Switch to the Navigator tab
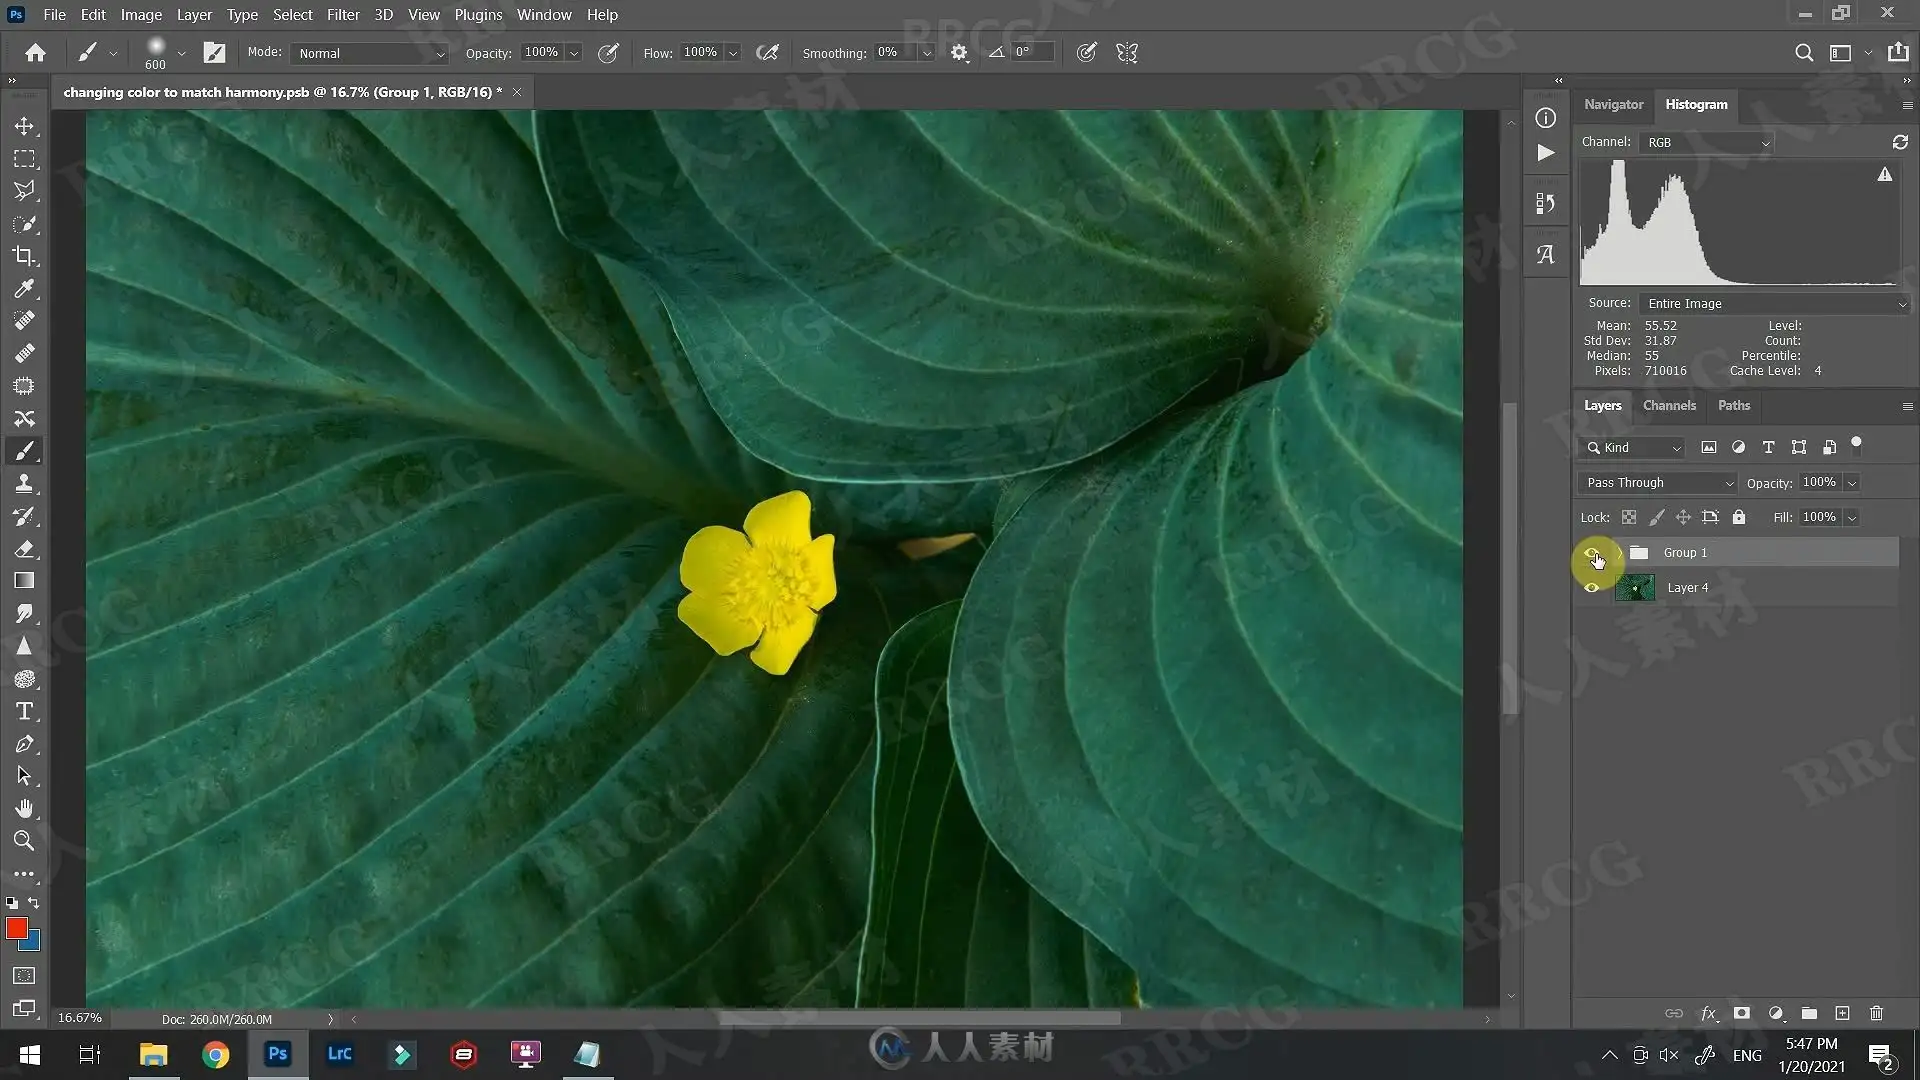Viewport: 1920px width, 1080px height. point(1613,104)
